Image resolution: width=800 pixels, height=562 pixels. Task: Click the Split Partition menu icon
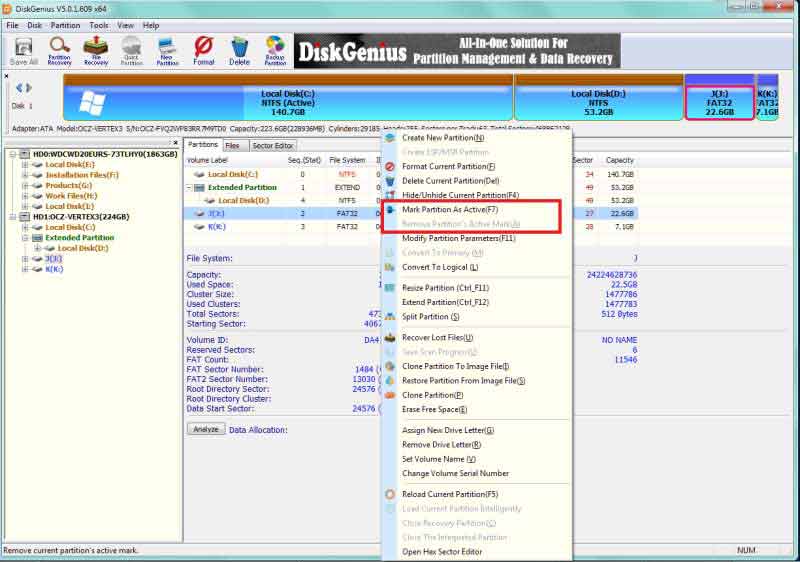point(390,317)
